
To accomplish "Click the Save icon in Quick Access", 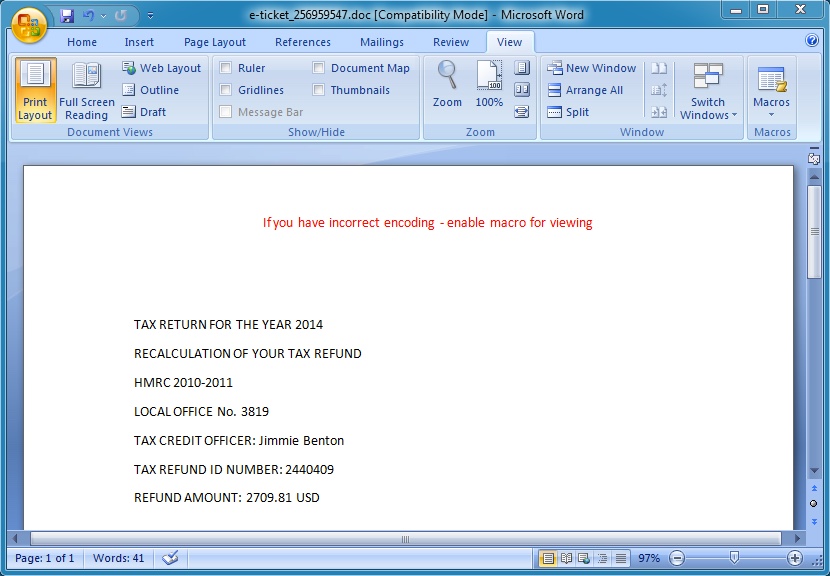I will [67, 16].
